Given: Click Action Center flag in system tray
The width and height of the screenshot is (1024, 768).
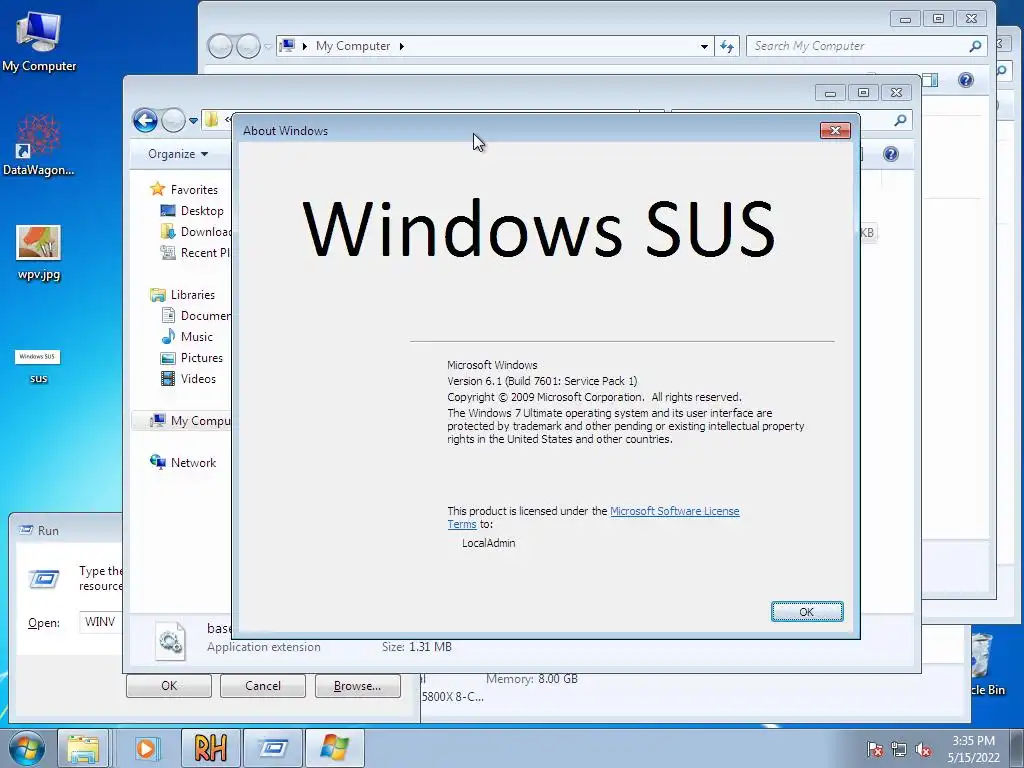Looking at the screenshot, I should pyautogui.click(x=874, y=749).
